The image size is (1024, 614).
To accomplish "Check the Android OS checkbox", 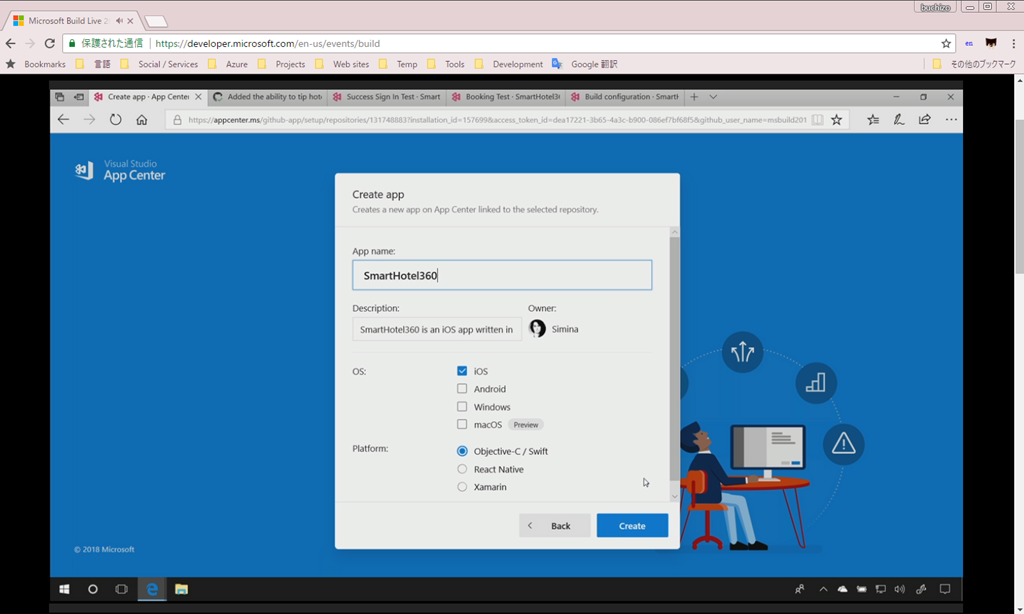I will coord(462,389).
